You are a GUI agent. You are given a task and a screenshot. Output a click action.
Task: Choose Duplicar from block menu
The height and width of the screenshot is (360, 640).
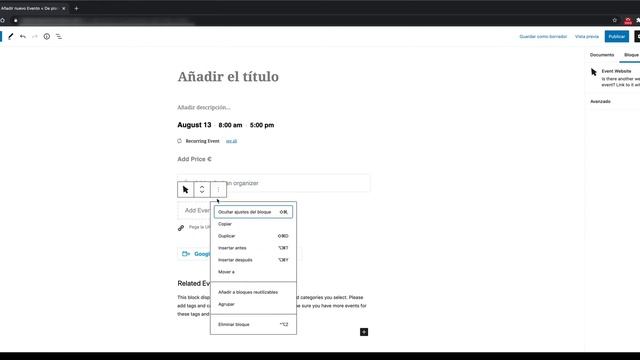tap(253, 236)
